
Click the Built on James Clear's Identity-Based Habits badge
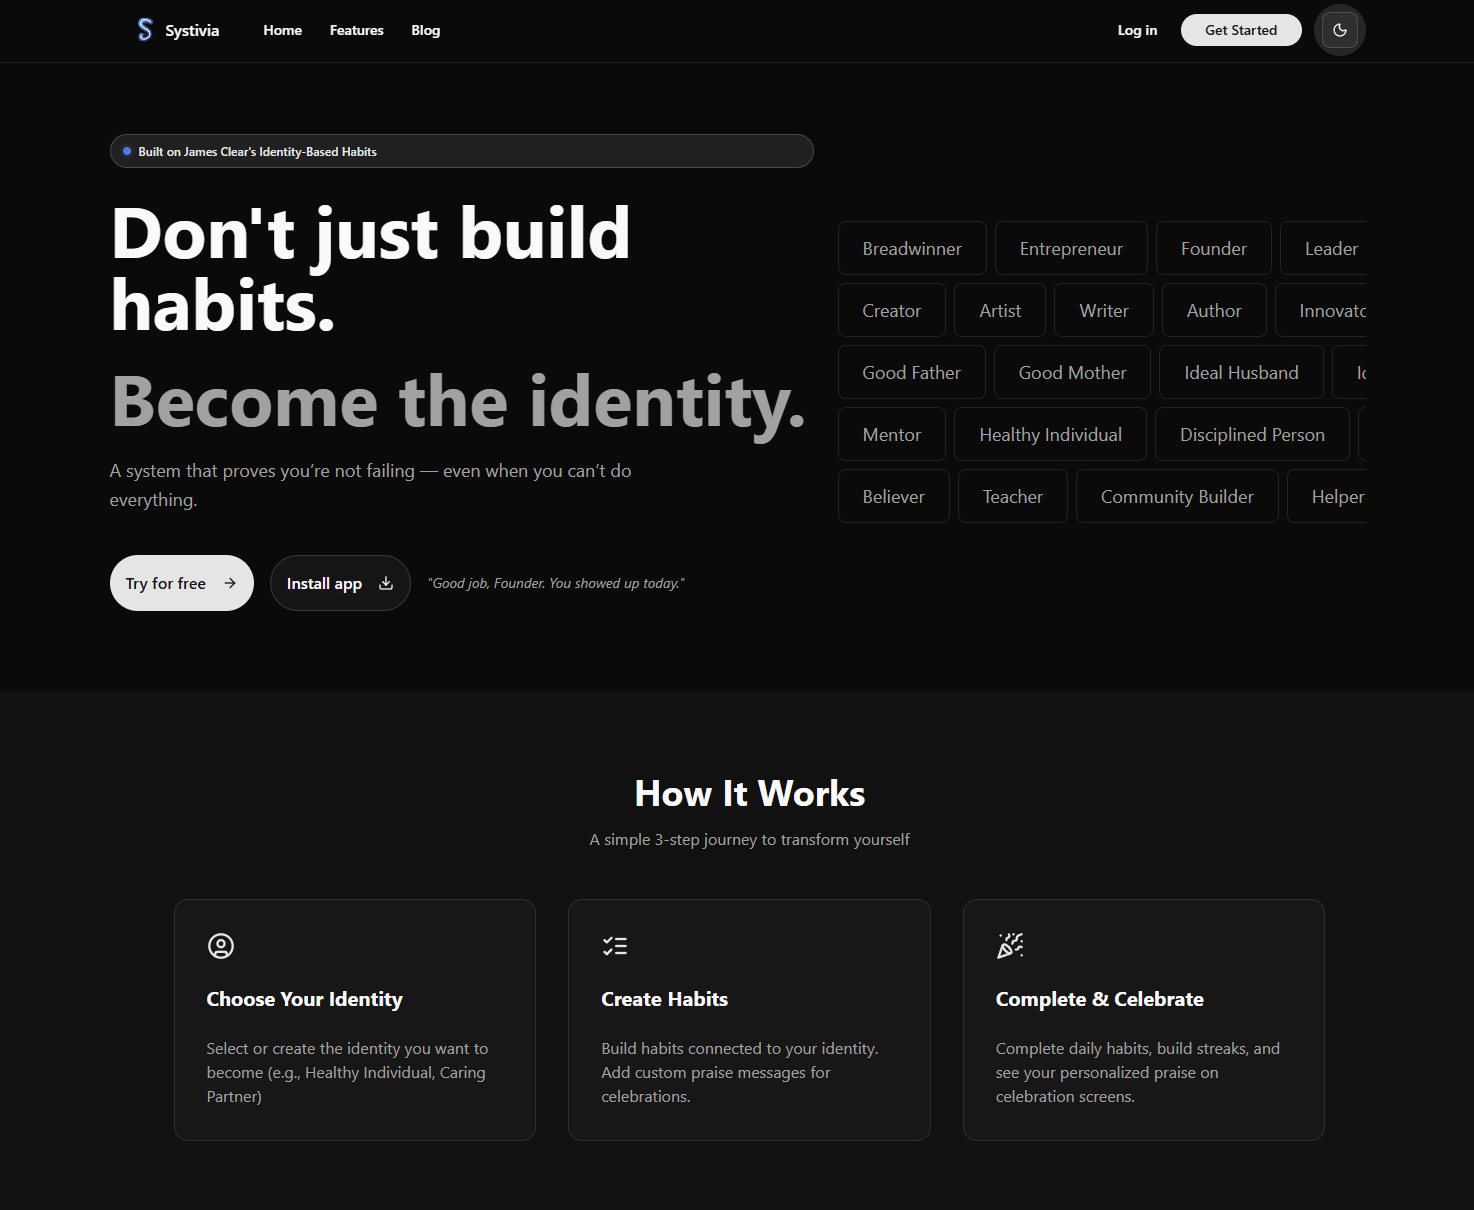[x=461, y=151]
